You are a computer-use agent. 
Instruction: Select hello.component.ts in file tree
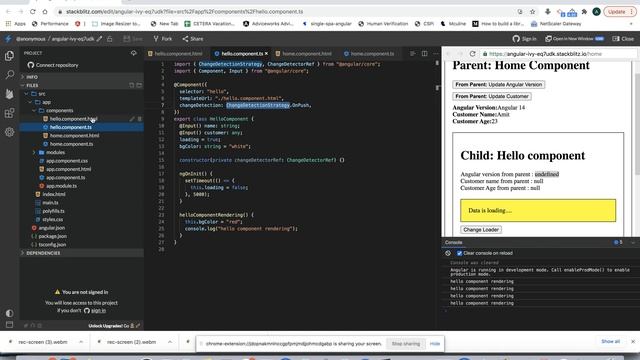click(71, 127)
